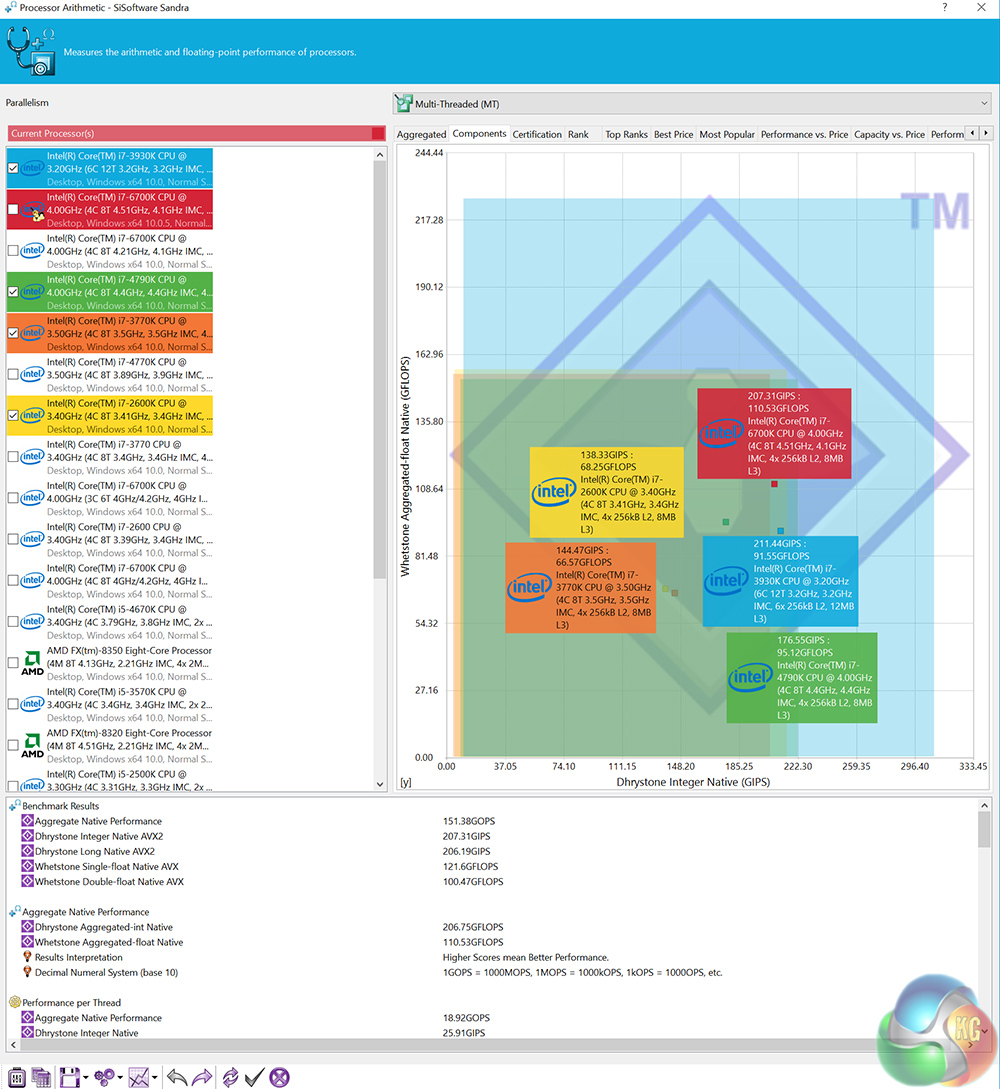Switch to the Certification tab
1000x1089 pixels.
(537, 134)
